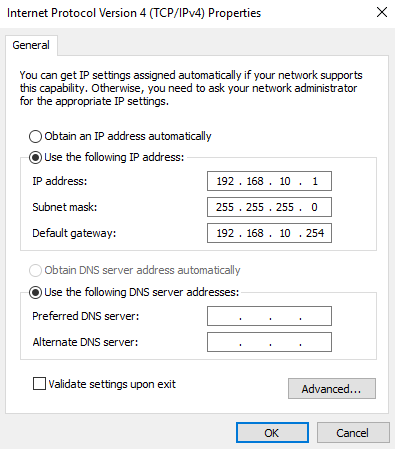This screenshot has height=449, width=395.
Task: Confirm settings with the OK button
Action: click(x=272, y=433)
